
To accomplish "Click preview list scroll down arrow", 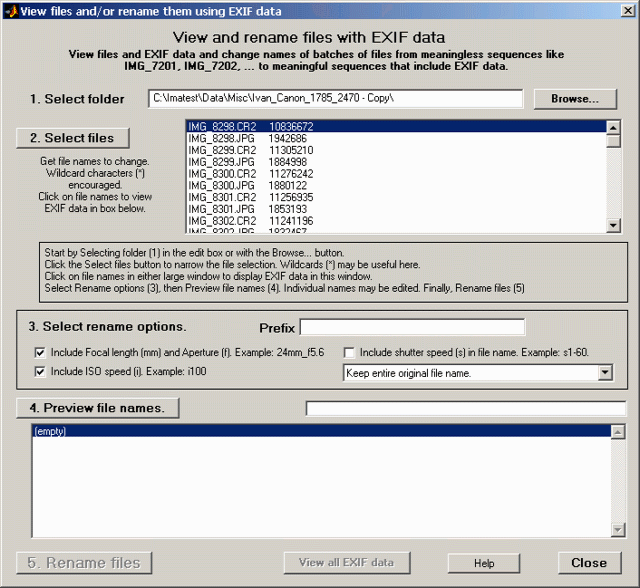I will coord(618,529).
